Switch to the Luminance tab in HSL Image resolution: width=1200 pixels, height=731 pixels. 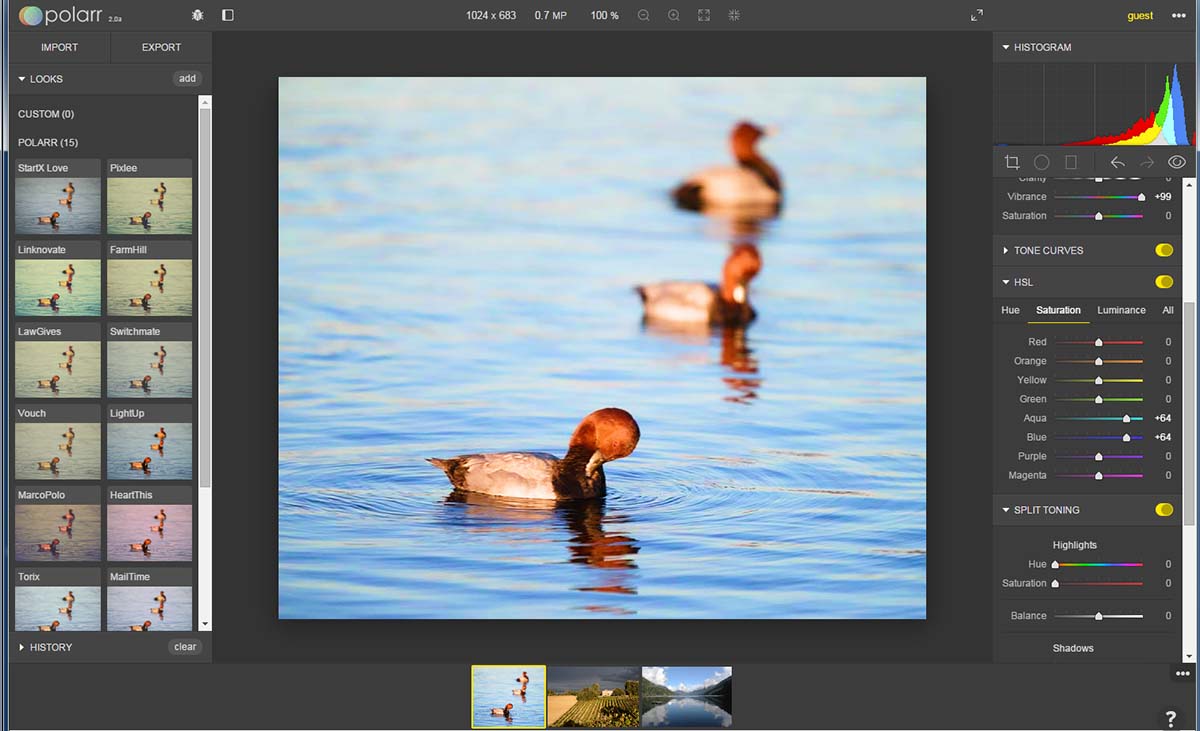[x=1121, y=310]
